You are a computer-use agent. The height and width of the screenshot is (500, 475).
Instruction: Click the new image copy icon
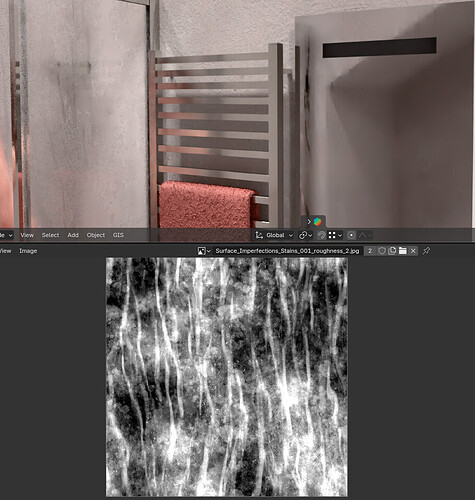pos(392,251)
